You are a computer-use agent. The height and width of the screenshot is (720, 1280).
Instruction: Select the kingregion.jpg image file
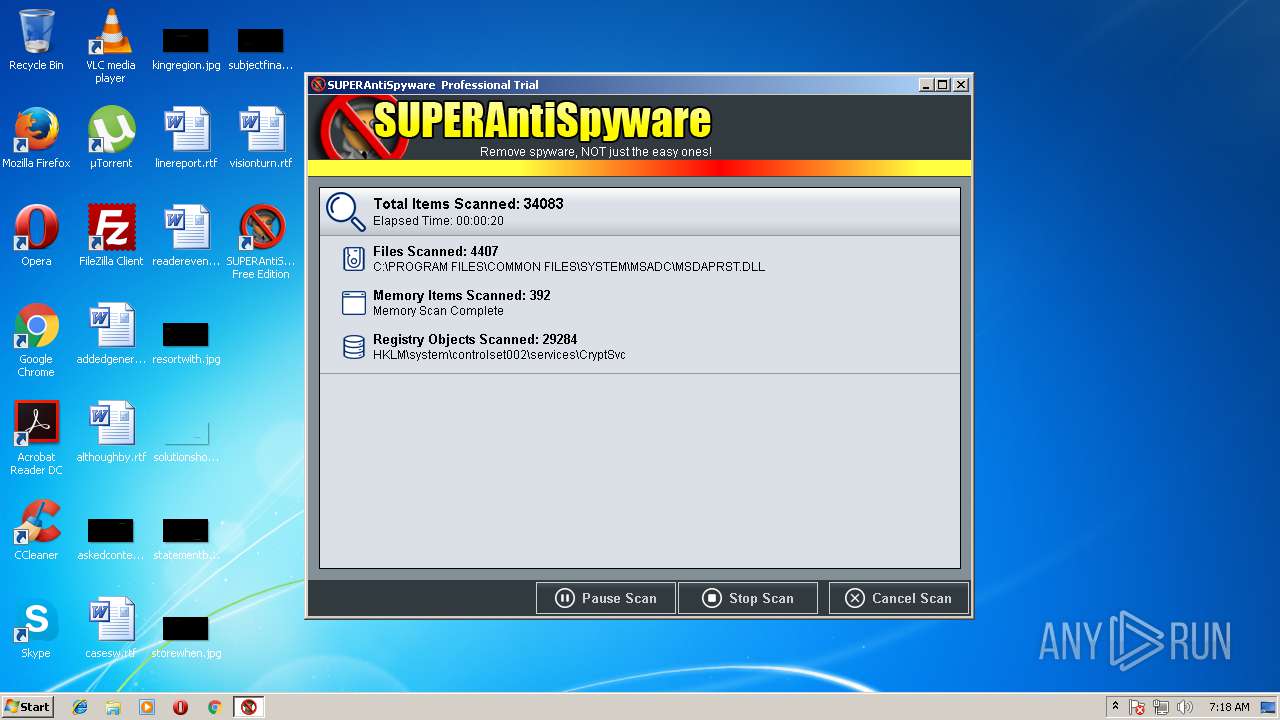[186, 49]
